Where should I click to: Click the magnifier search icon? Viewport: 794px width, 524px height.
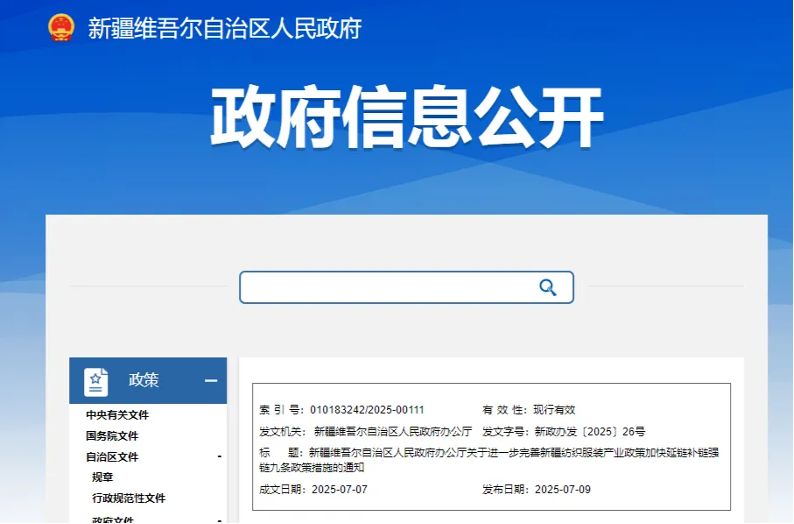pos(548,287)
